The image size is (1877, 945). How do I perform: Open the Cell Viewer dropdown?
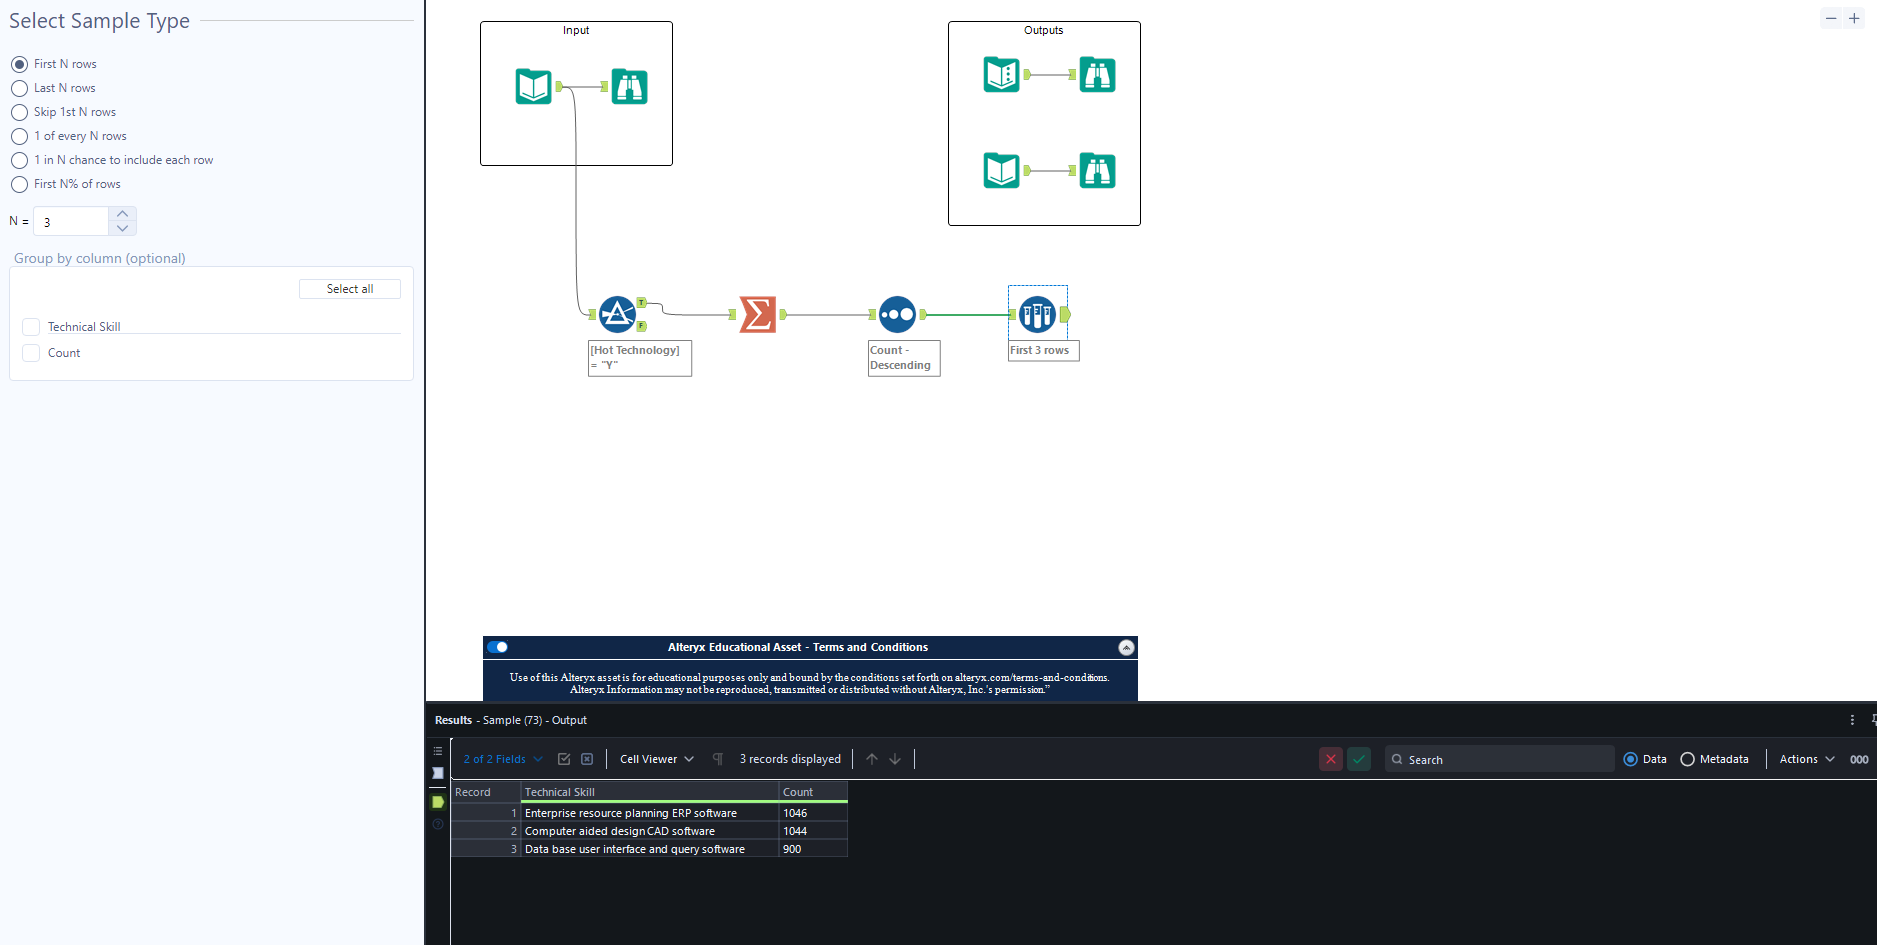point(657,759)
